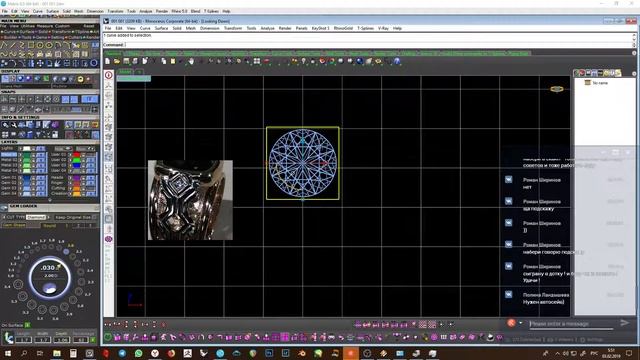Select the Line tool in Matrix main menu
The height and width of the screenshot is (360, 640).
(13, 45)
